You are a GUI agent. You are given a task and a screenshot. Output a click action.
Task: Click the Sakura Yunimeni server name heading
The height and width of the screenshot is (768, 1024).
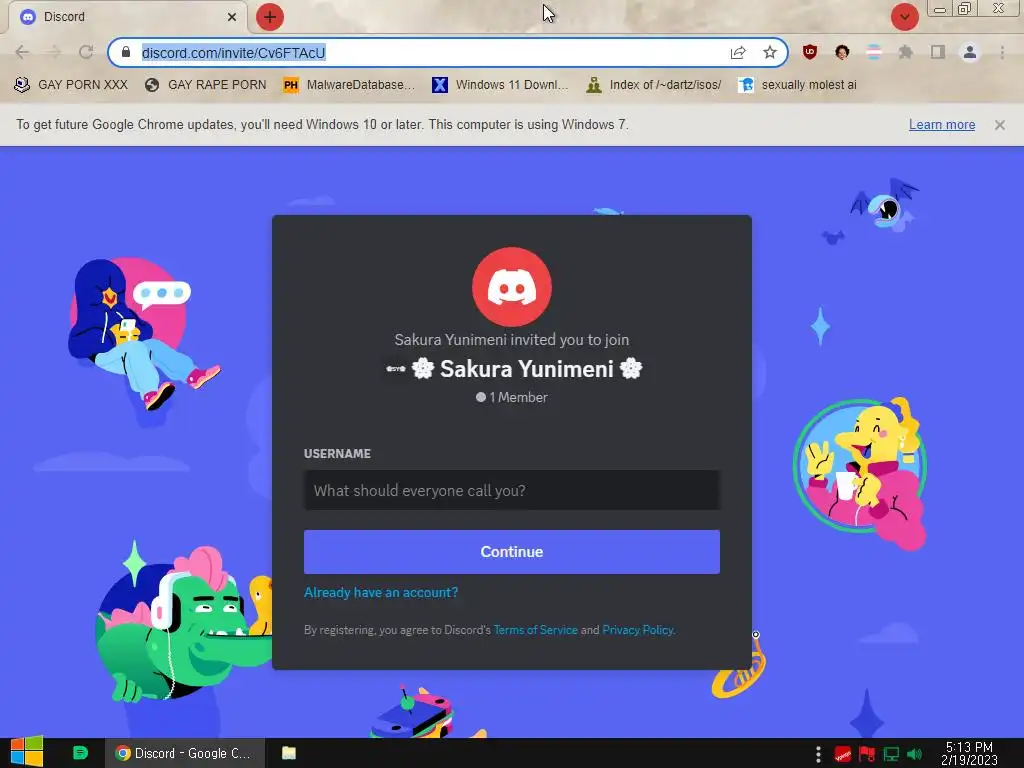coord(526,369)
